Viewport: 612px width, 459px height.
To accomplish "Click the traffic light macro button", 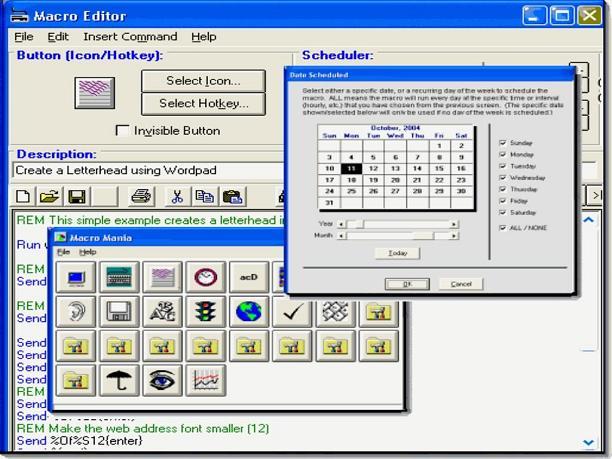I will [206, 311].
